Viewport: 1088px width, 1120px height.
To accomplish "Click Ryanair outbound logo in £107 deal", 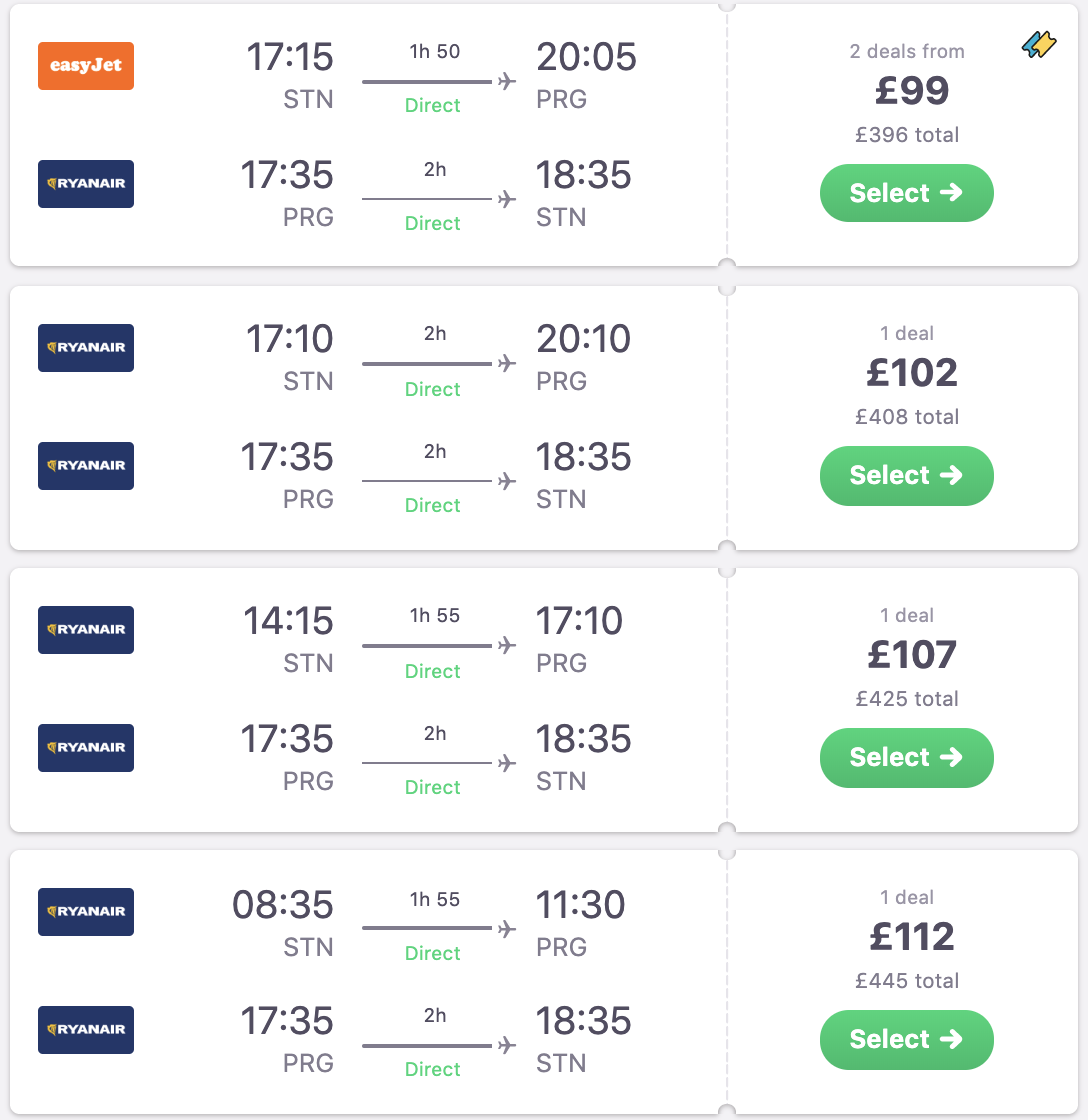I will click(86, 630).
